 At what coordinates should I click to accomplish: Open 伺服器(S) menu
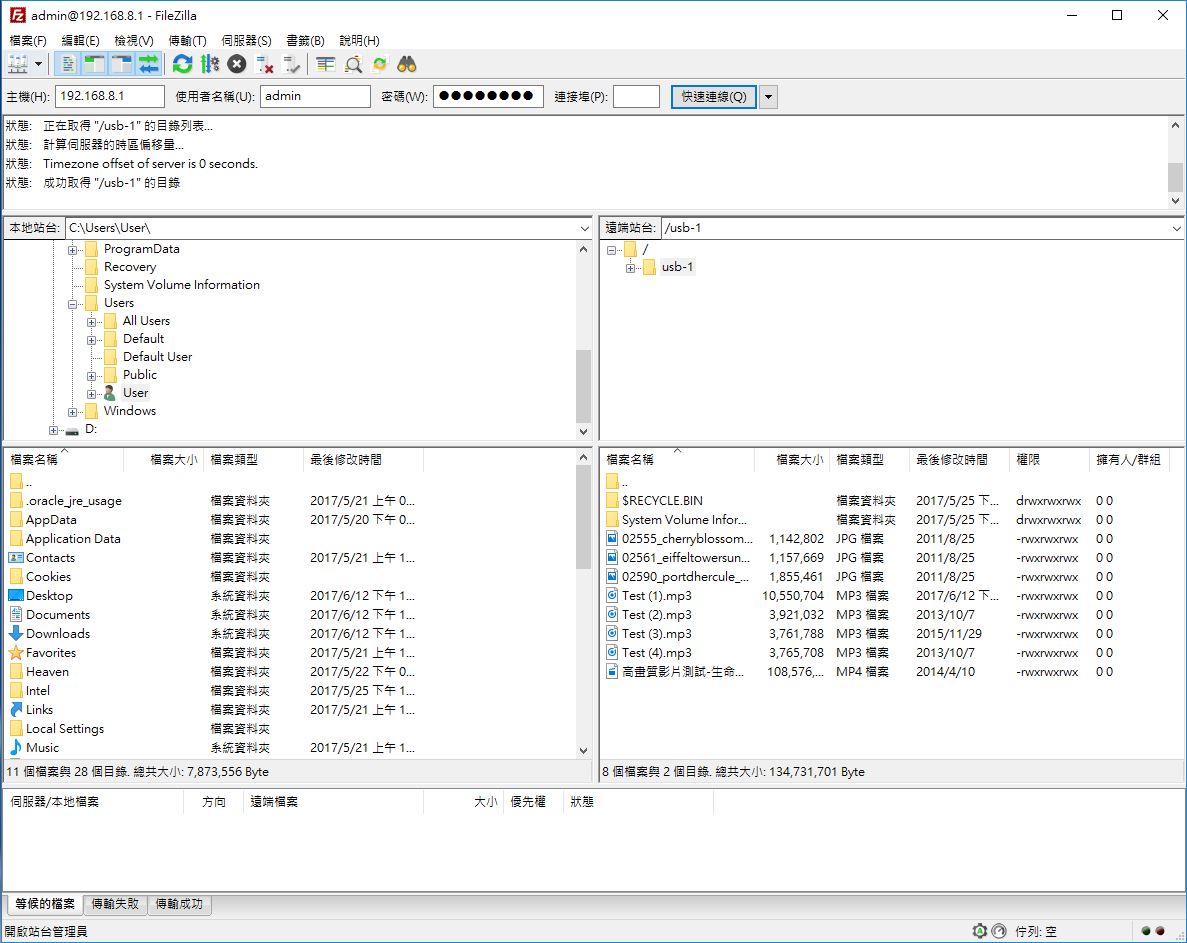tap(246, 40)
